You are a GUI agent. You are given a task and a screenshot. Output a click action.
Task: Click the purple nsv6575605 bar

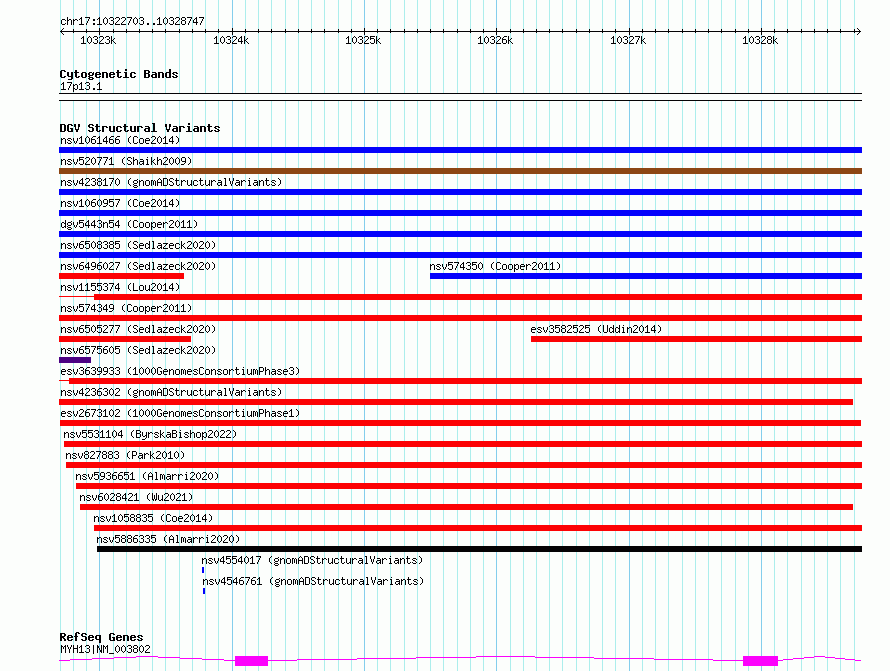(x=75, y=360)
